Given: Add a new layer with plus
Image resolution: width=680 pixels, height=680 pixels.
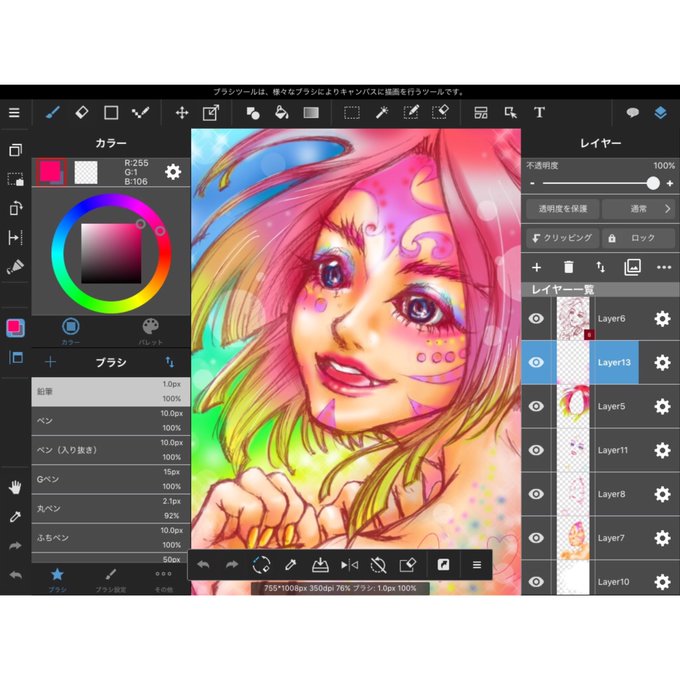Looking at the screenshot, I should [536, 267].
